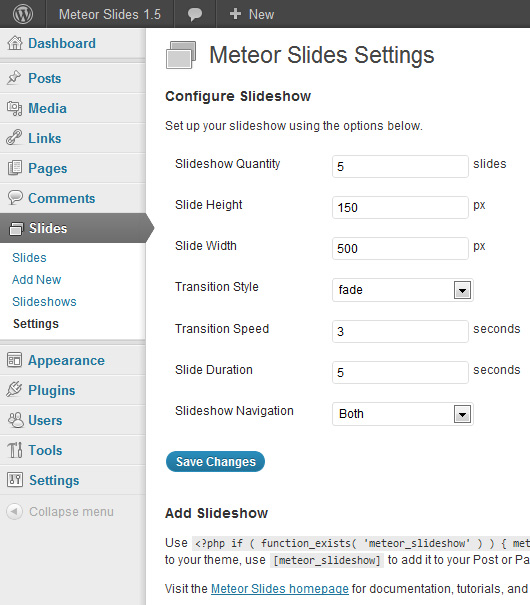530x605 pixels.
Task: Click the WordPress logo icon
Action: 23,14
